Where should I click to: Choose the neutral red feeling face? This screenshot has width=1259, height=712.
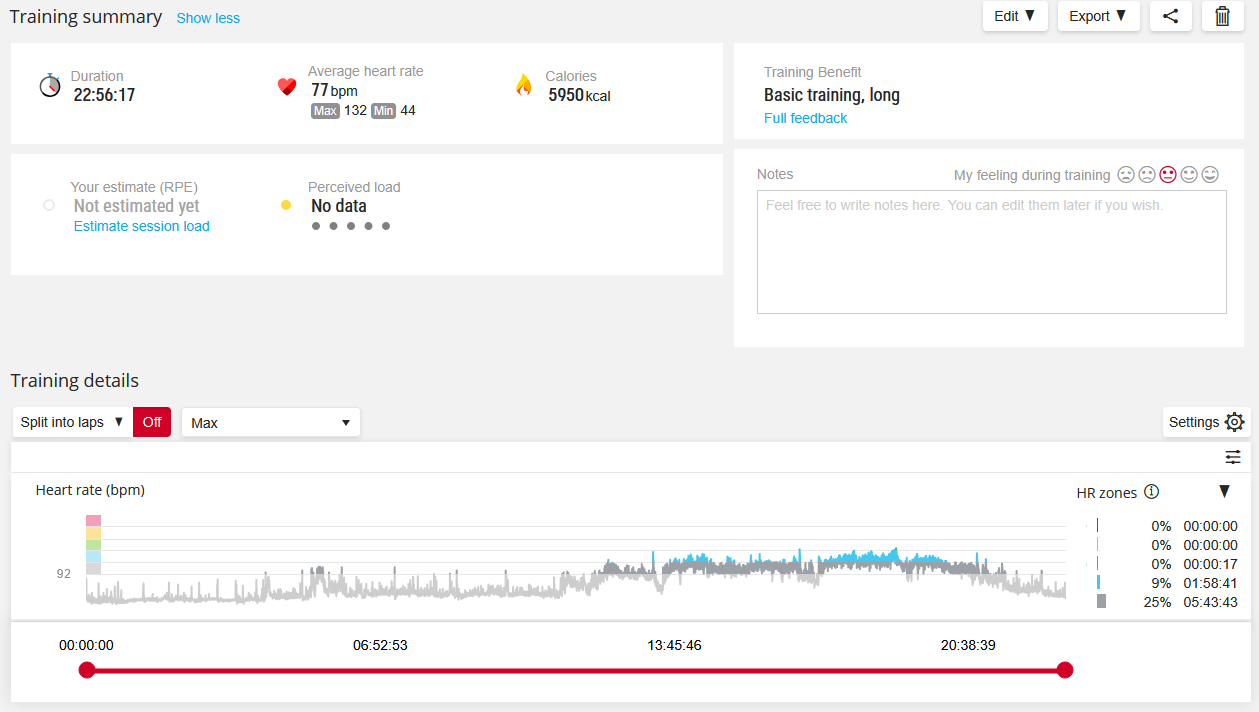1168,174
